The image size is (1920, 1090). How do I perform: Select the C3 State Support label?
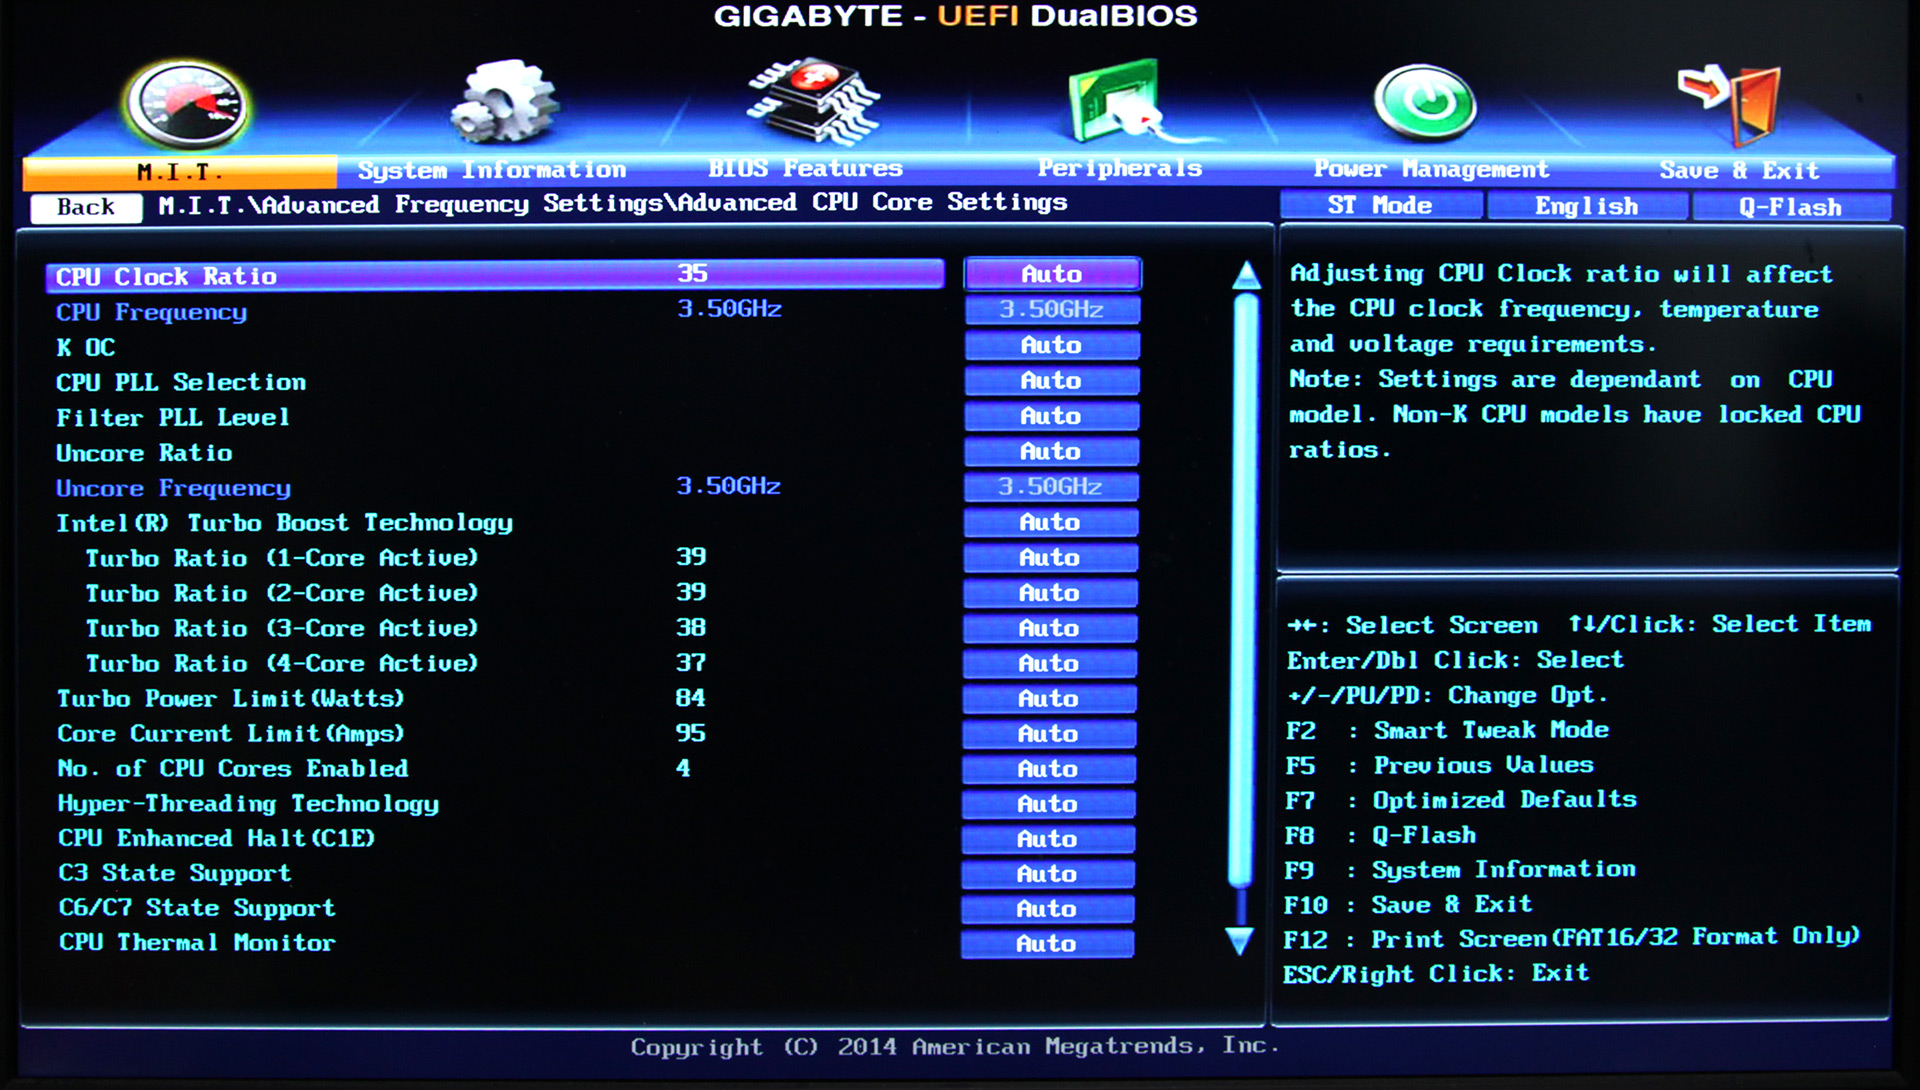[x=175, y=873]
